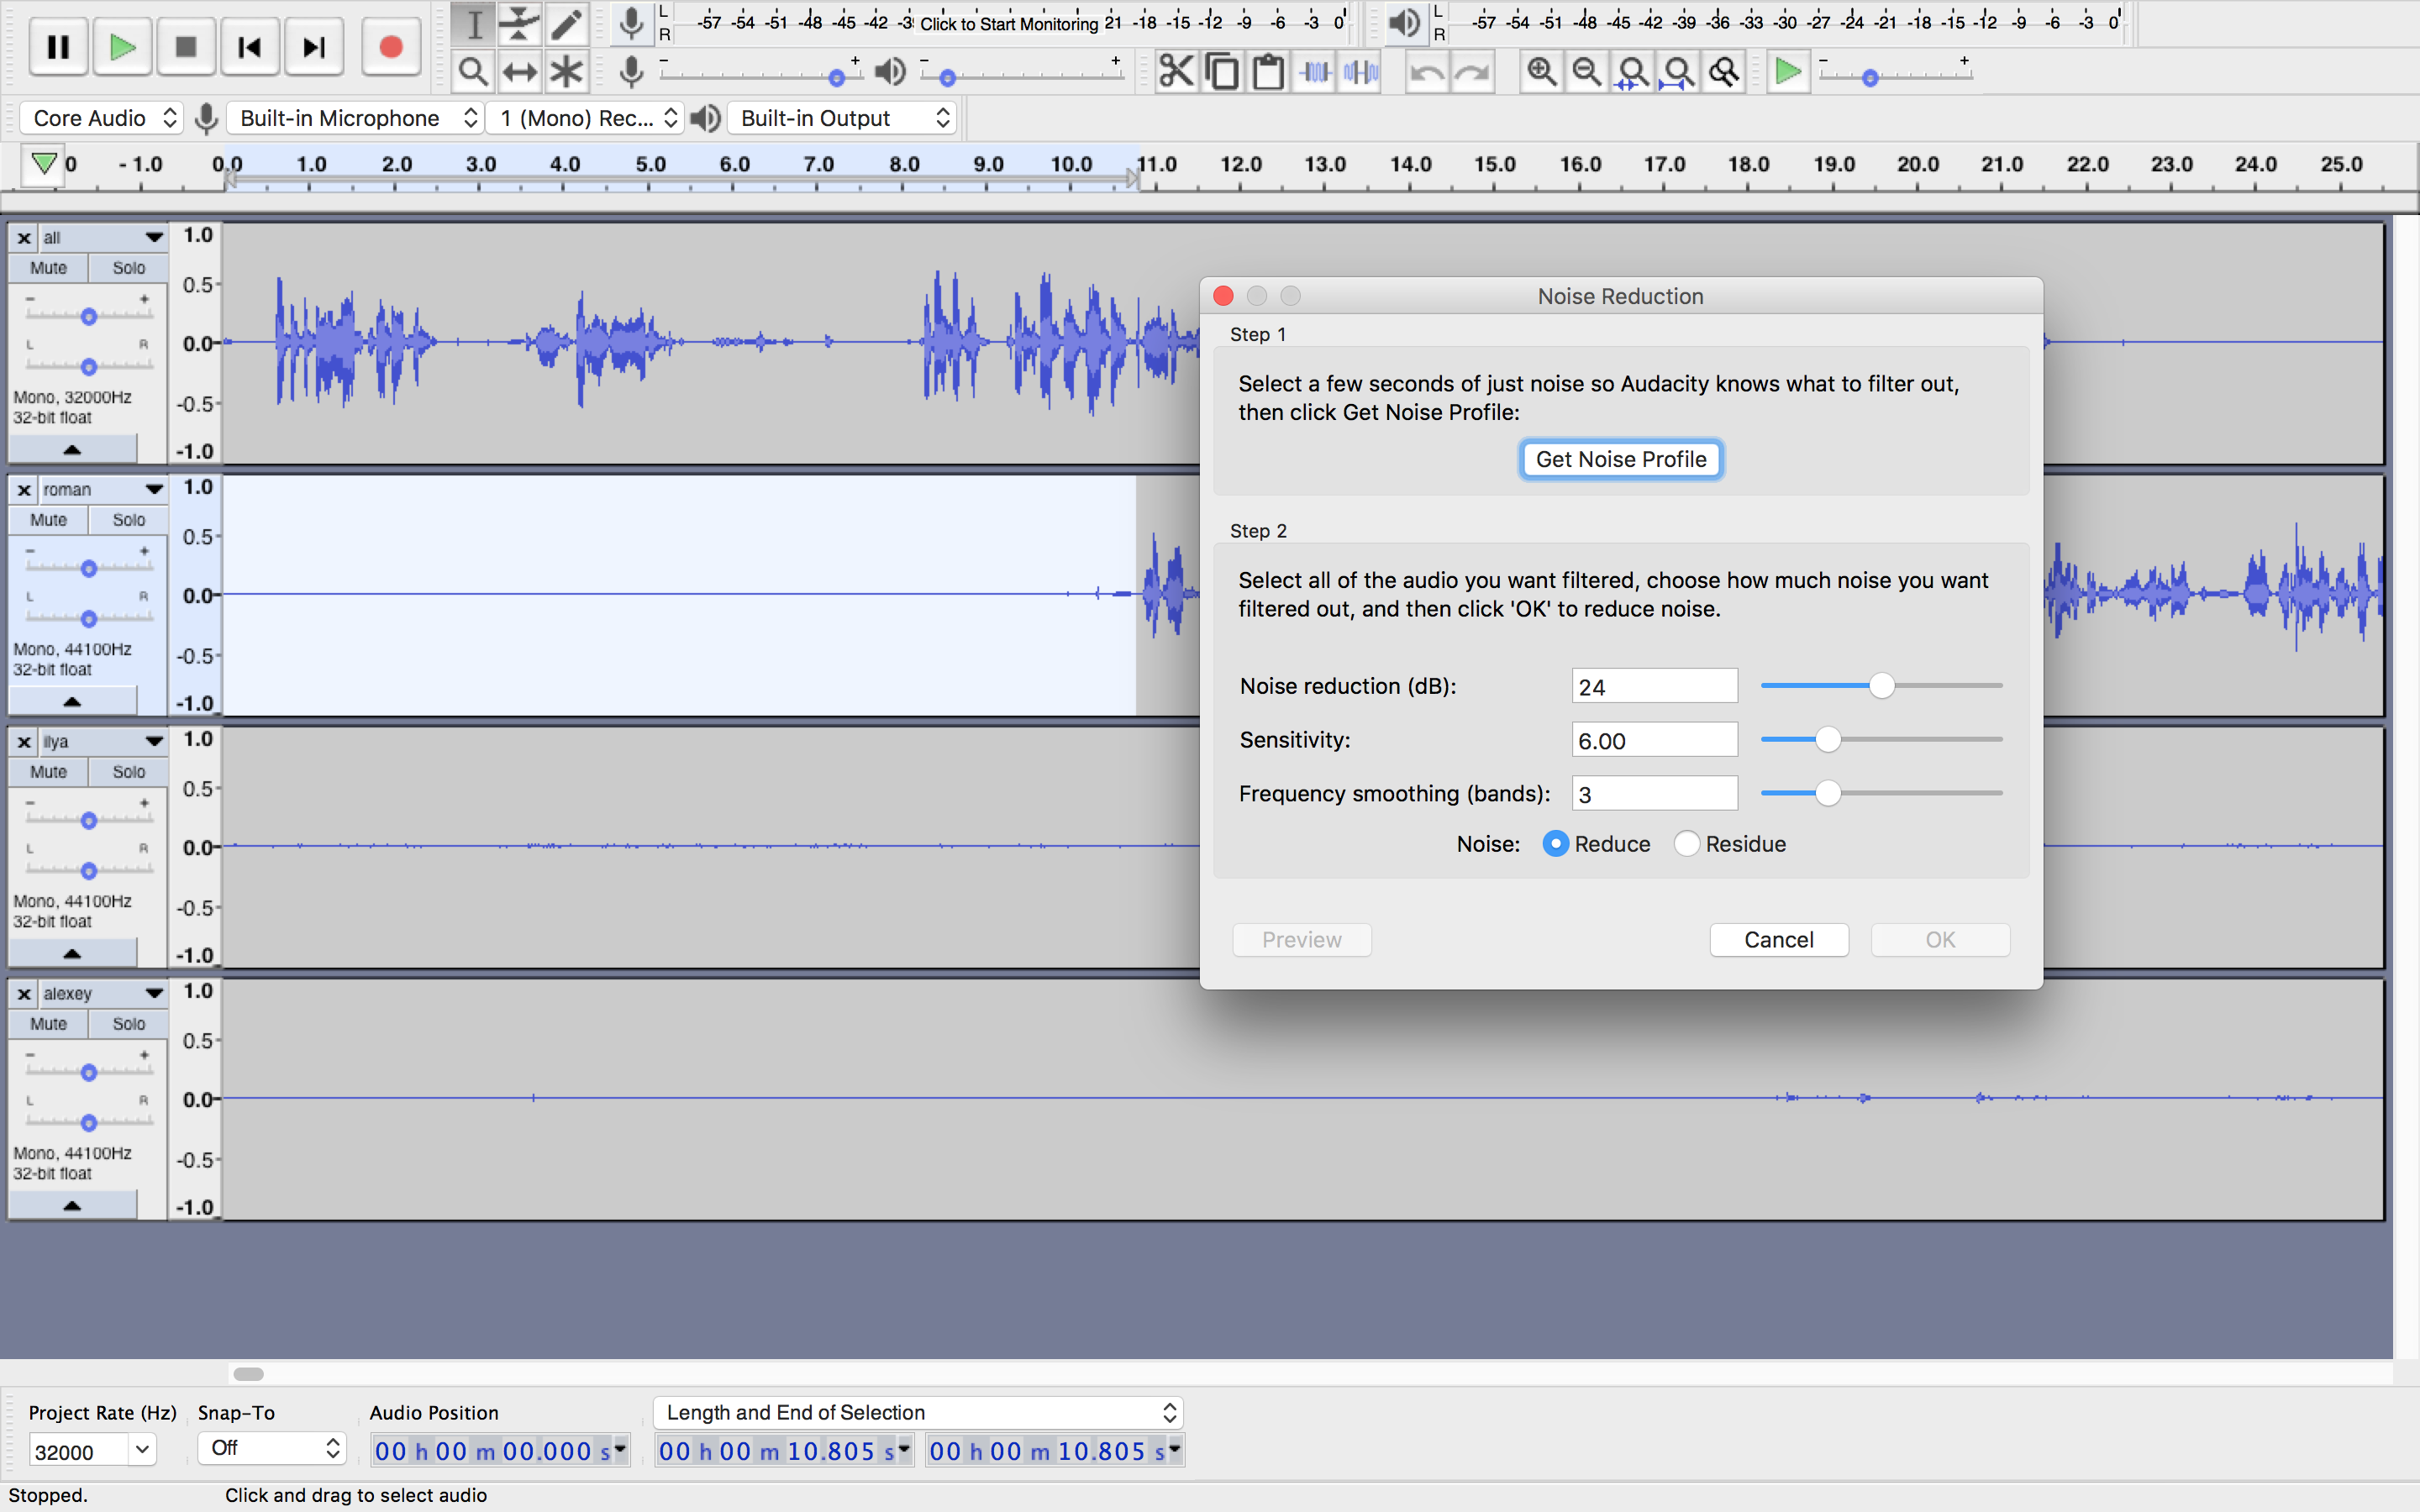Screen dimensions: 2420x1512
Task: Mute the roman track
Action: 48,520
